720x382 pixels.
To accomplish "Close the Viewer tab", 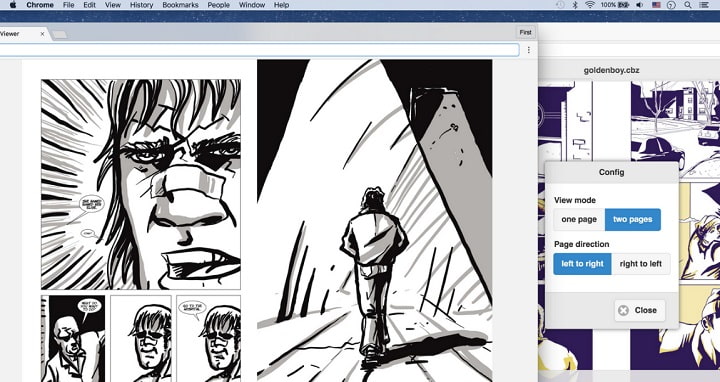I will coord(42,34).
